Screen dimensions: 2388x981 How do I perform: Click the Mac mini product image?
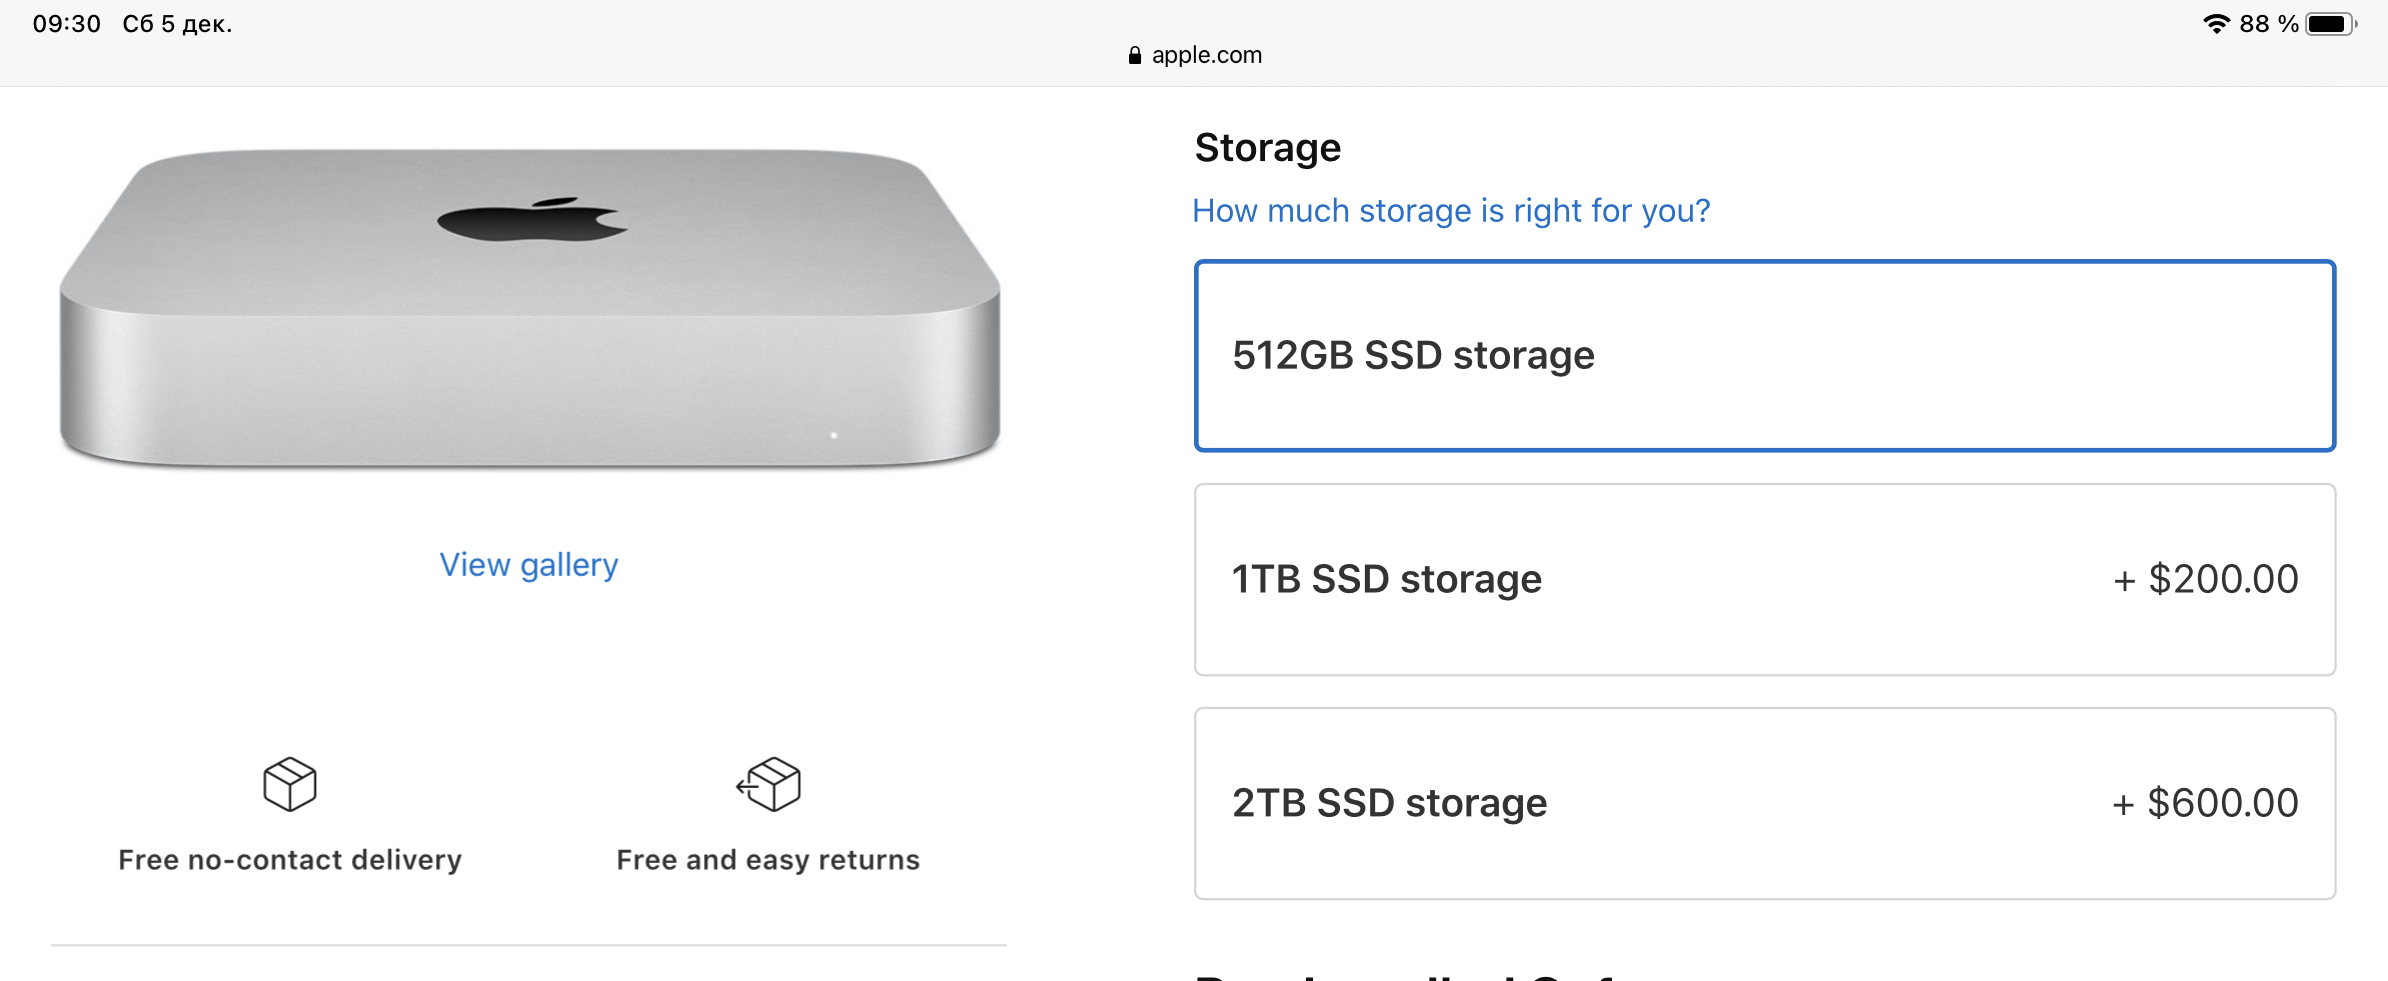click(530, 308)
